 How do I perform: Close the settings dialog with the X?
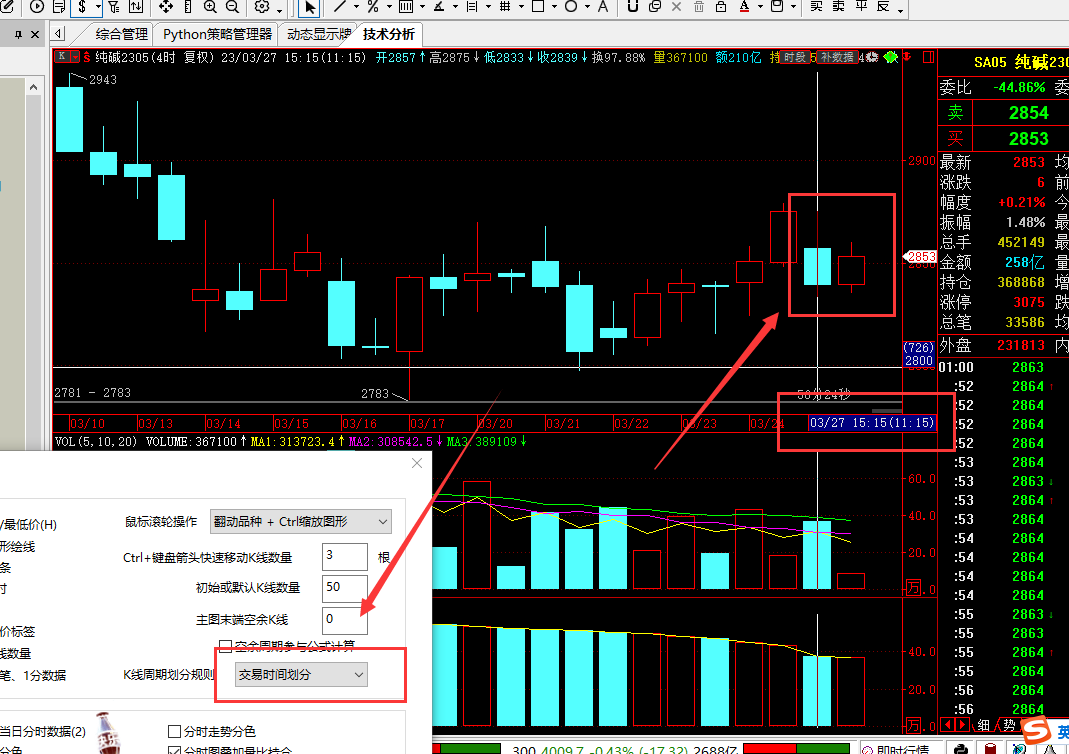417,463
